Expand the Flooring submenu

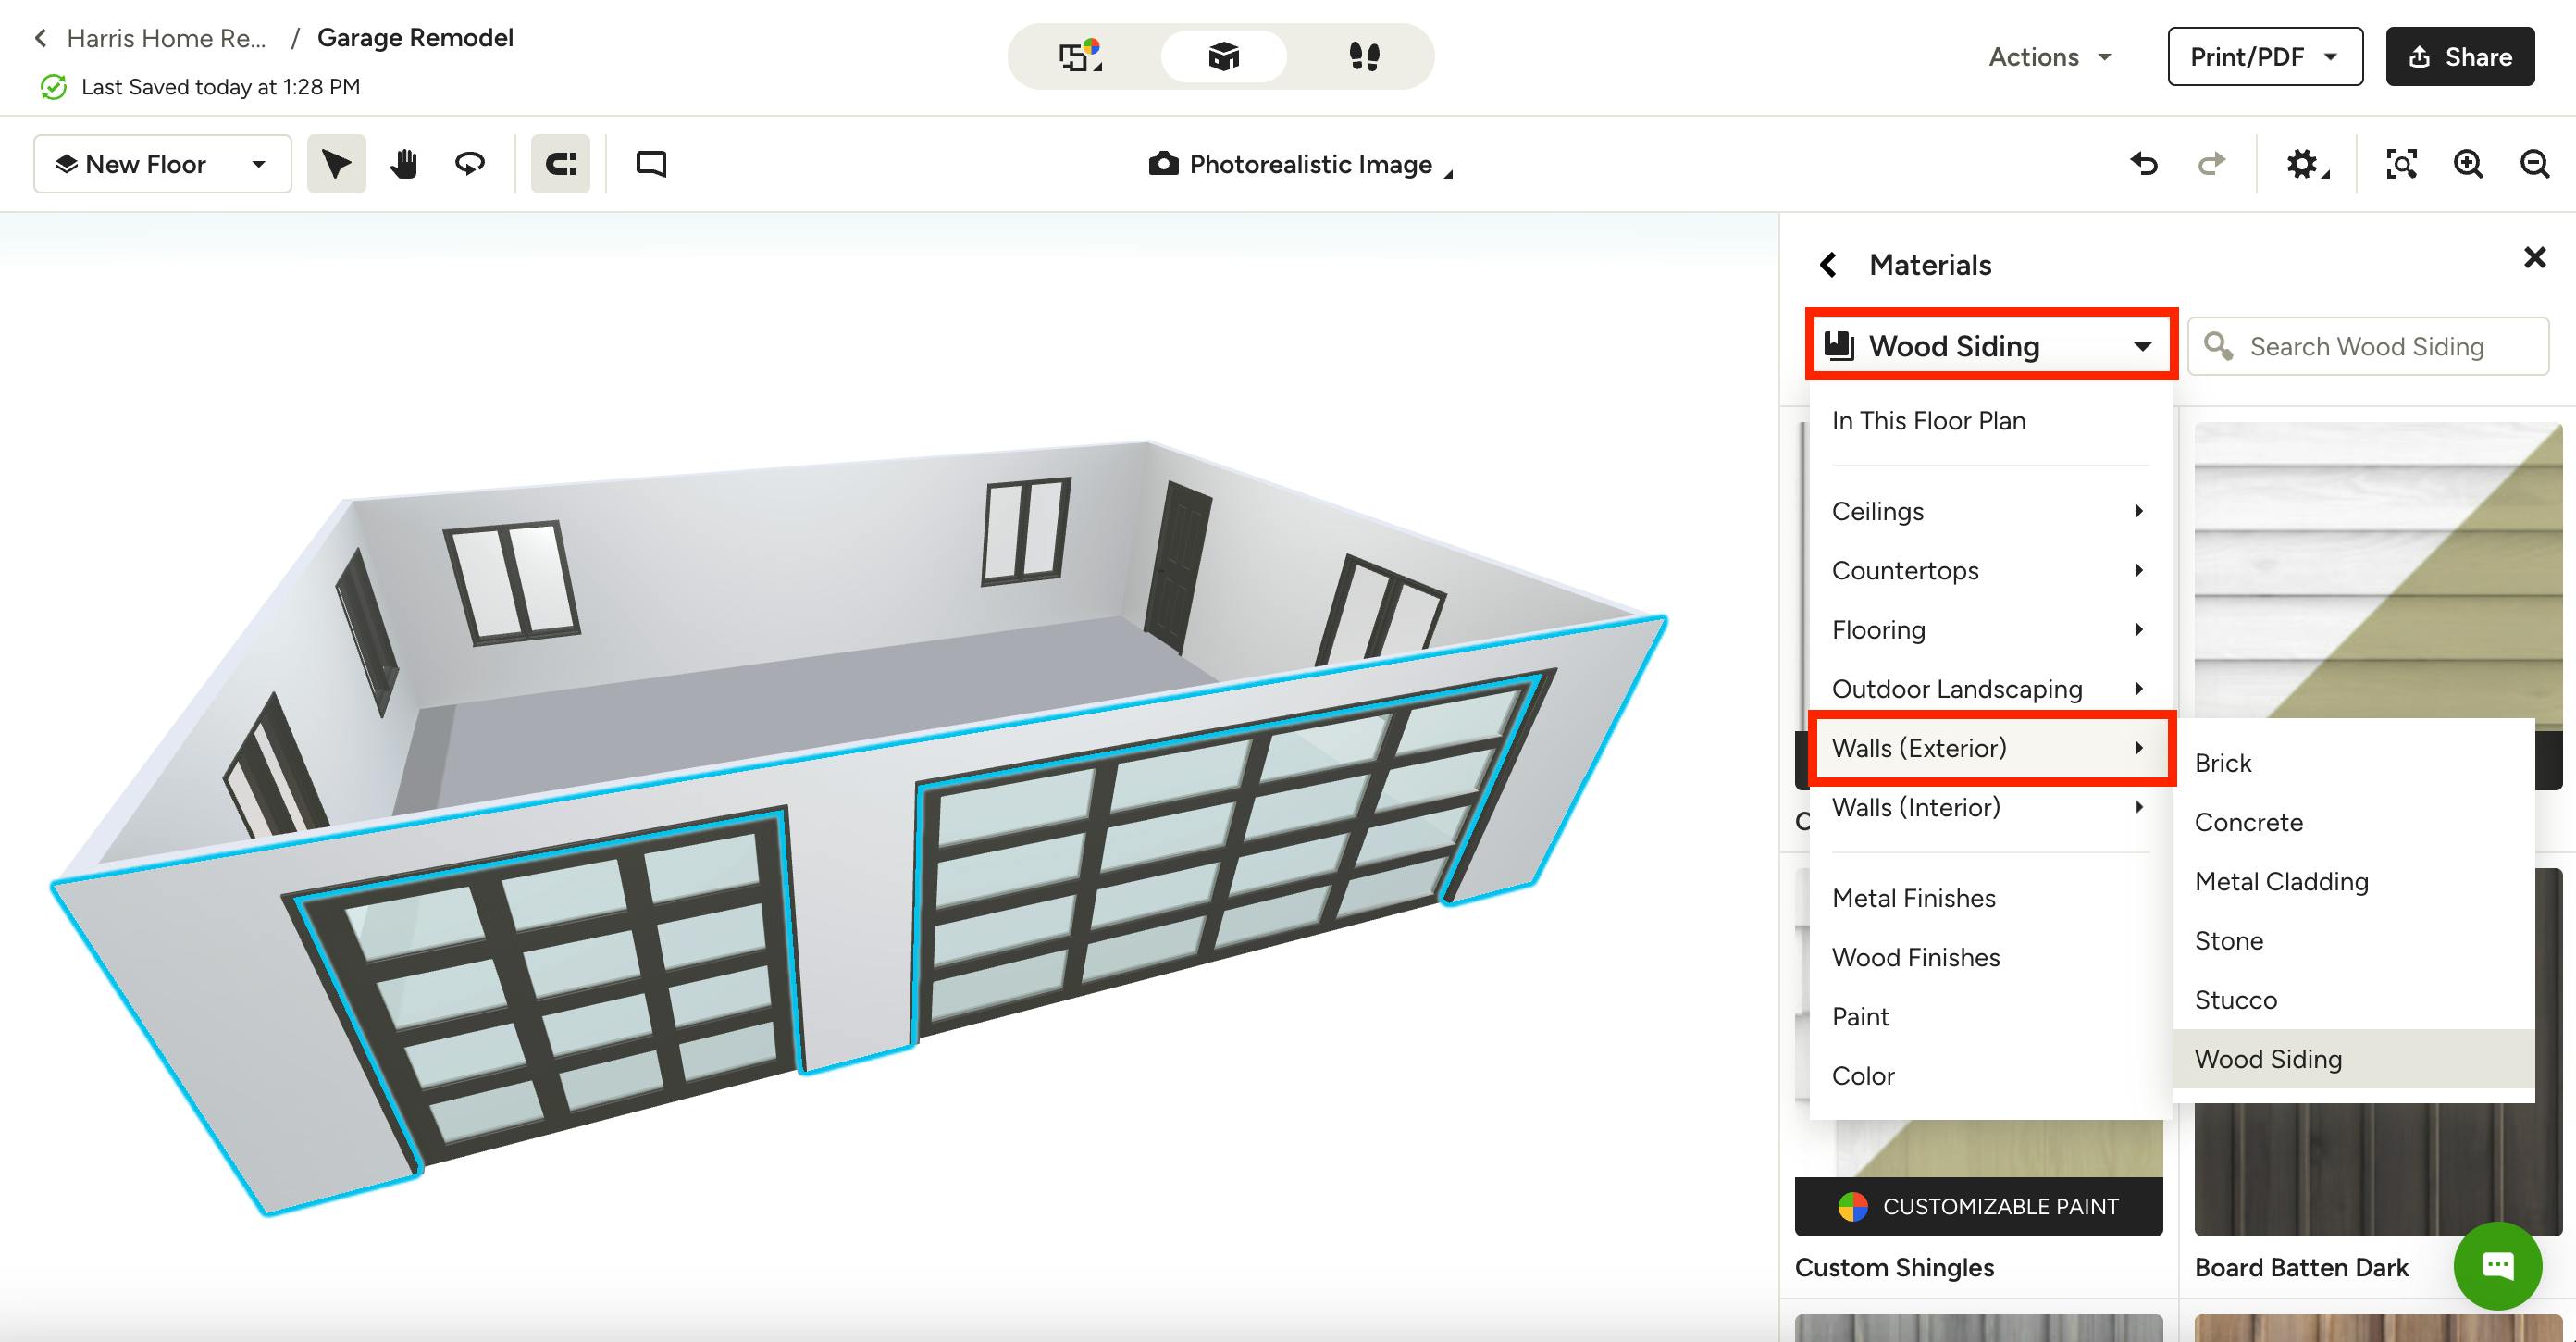(x=1990, y=629)
